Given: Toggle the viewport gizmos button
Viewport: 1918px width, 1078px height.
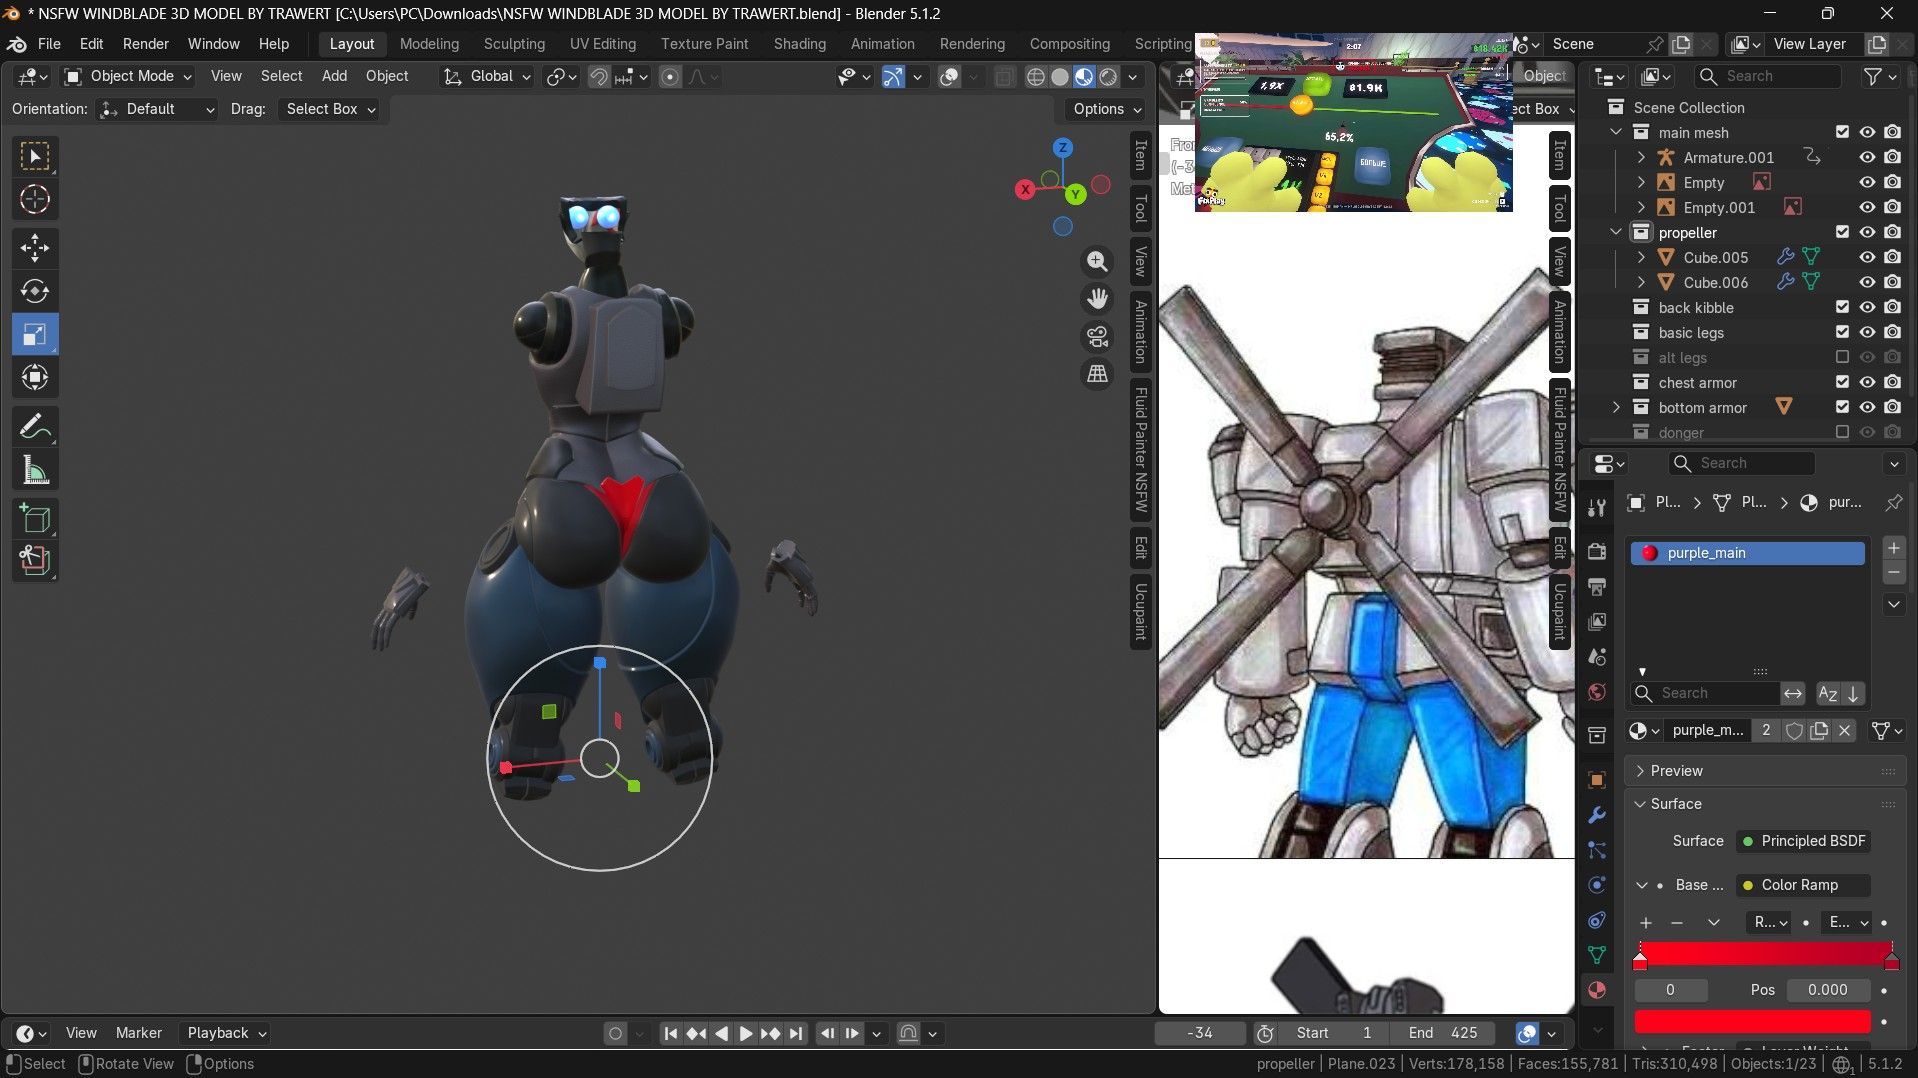Looking at the screenshot, I should coord(893,77).
